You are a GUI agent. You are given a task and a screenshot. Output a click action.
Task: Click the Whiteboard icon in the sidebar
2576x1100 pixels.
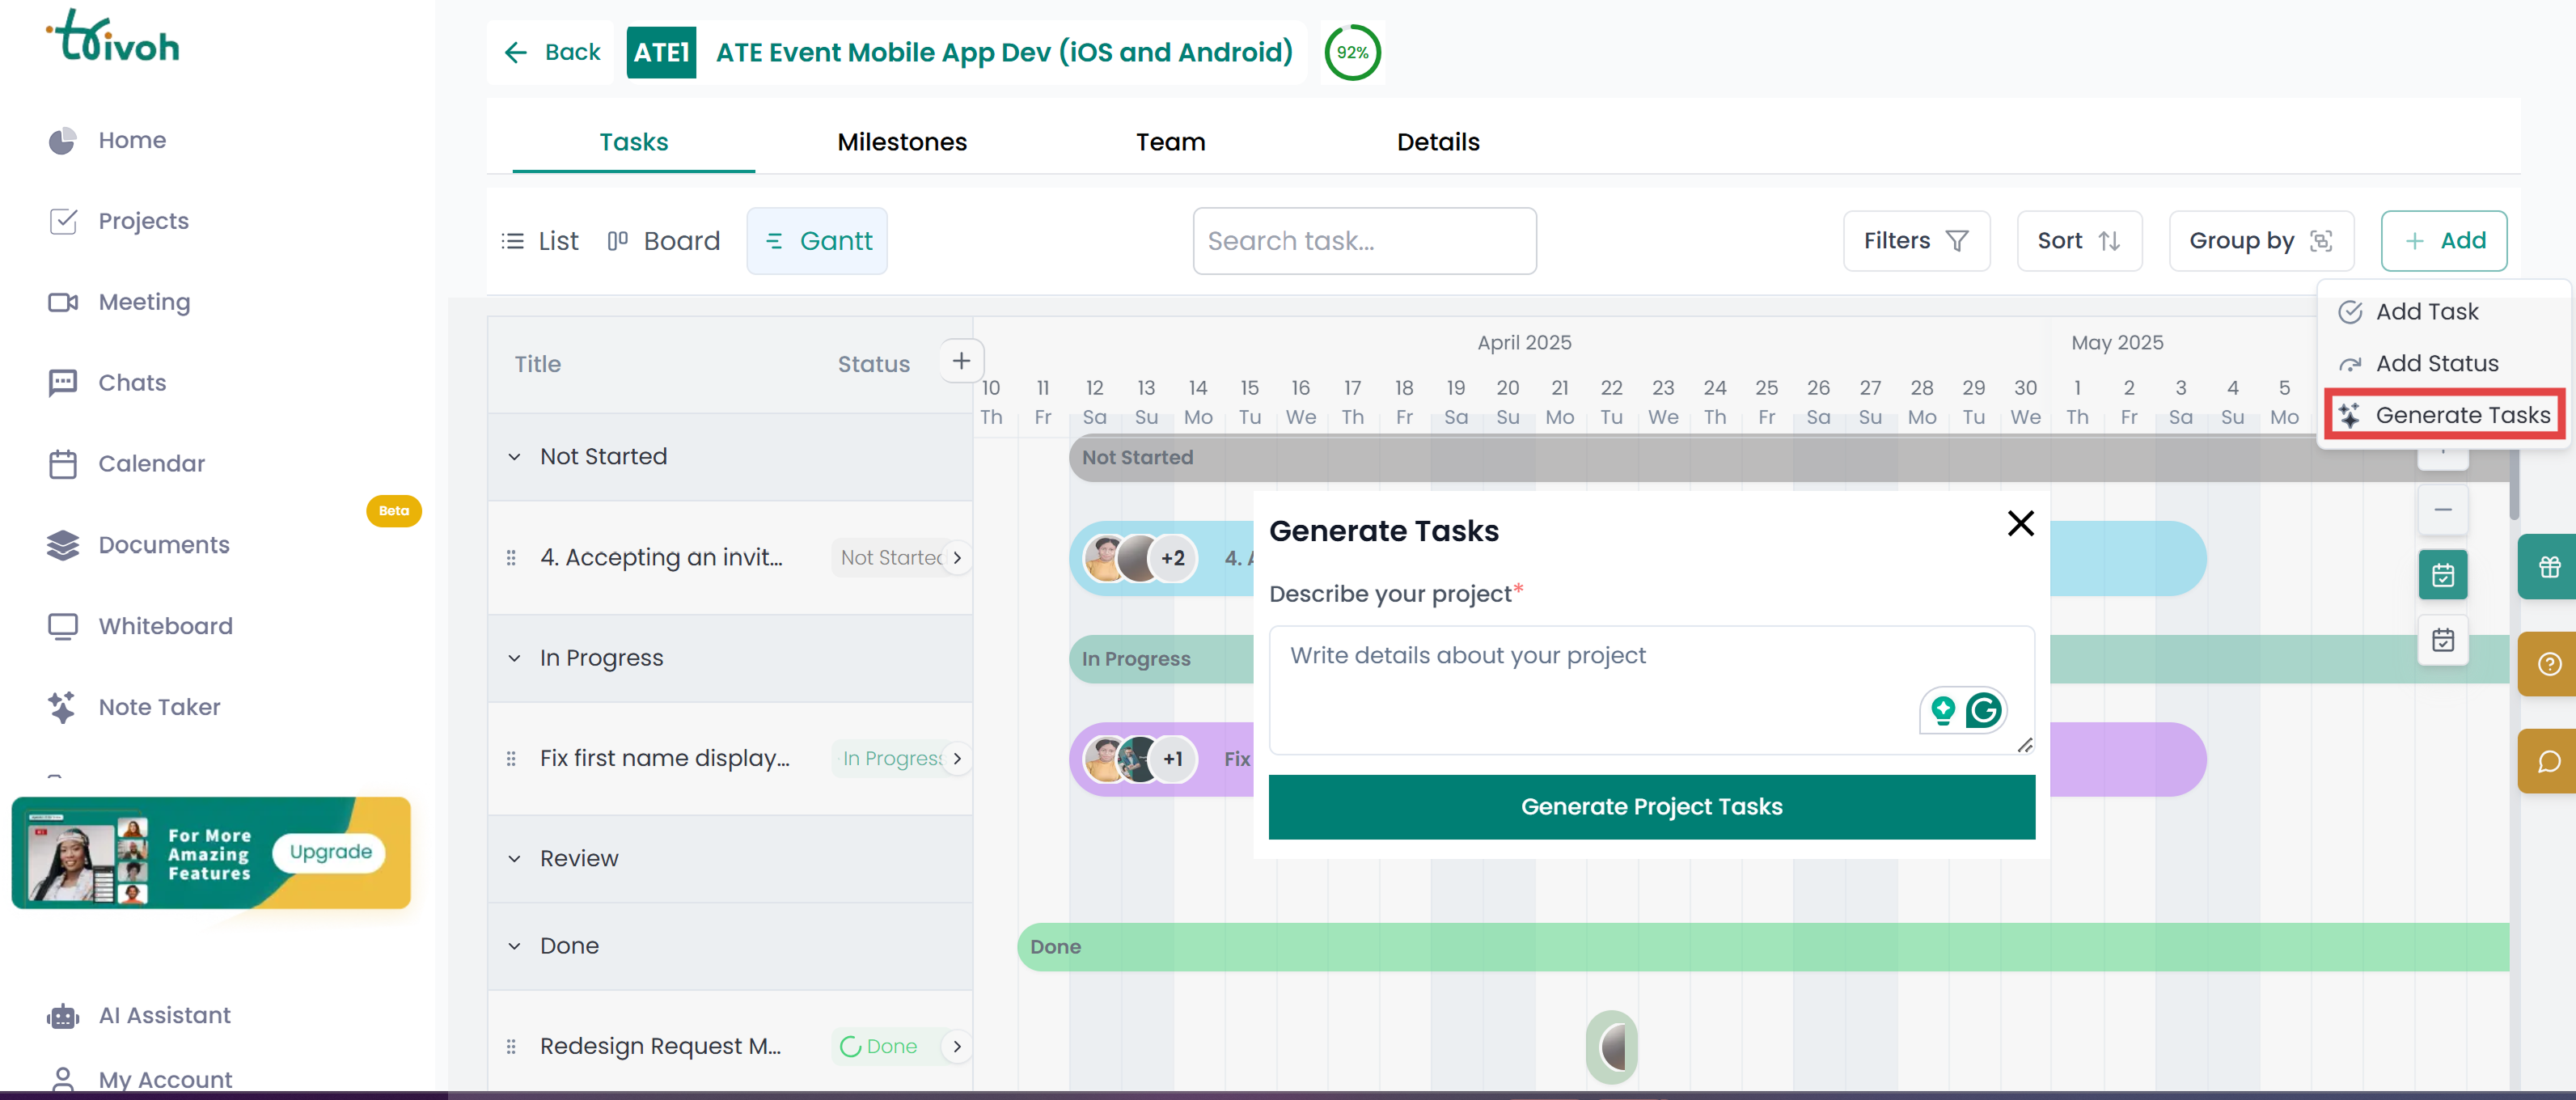(63, 625)
